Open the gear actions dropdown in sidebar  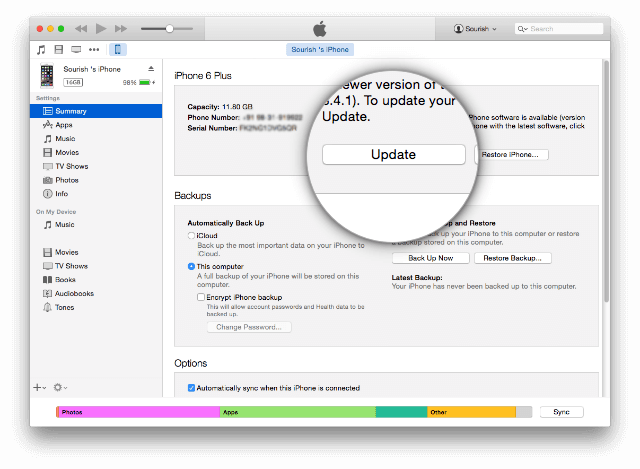60,387
